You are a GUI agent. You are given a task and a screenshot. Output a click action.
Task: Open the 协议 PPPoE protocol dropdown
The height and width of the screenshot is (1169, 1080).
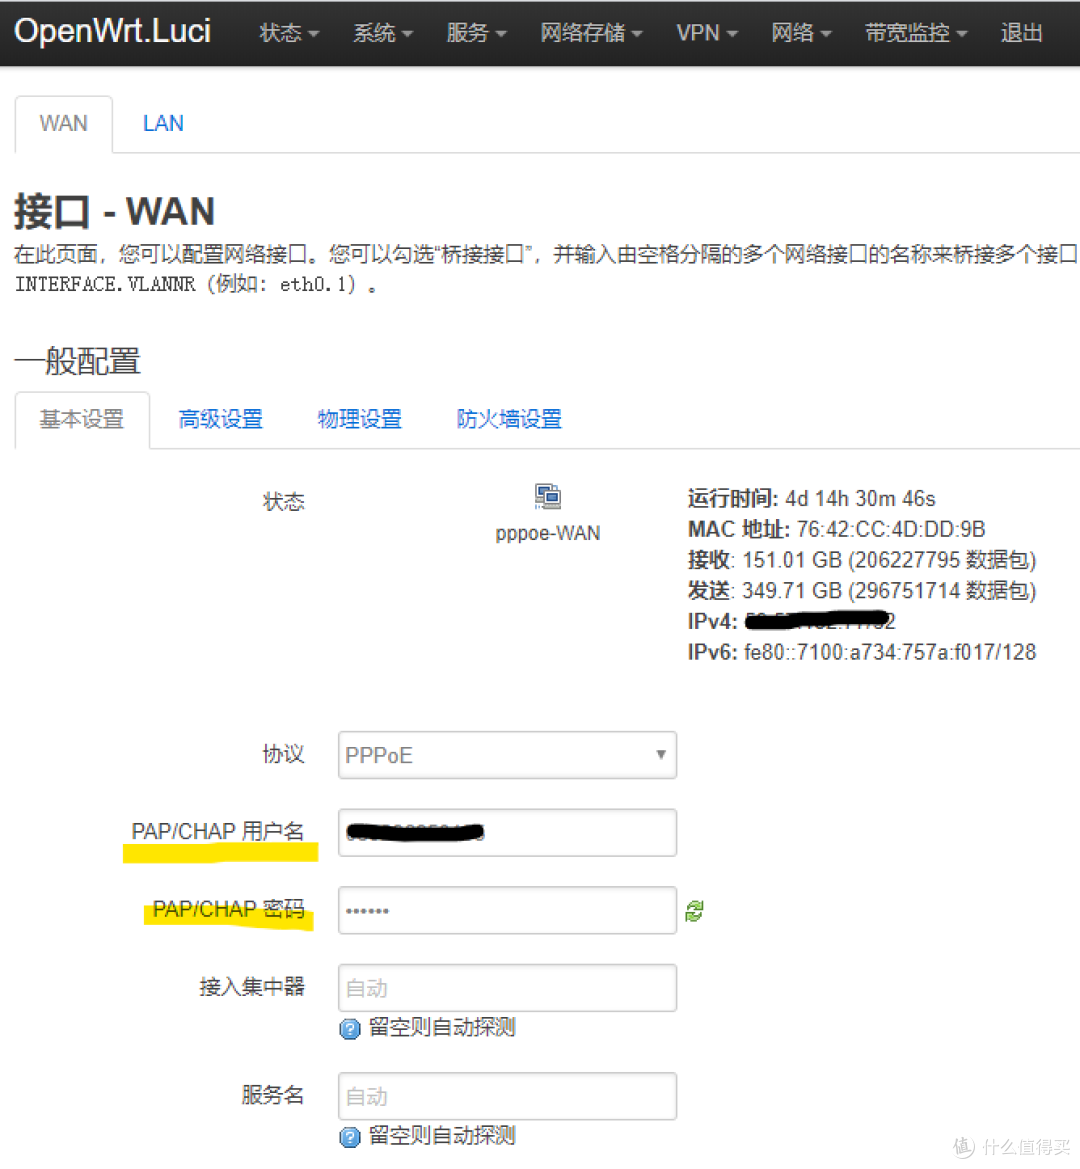point(508,755)
